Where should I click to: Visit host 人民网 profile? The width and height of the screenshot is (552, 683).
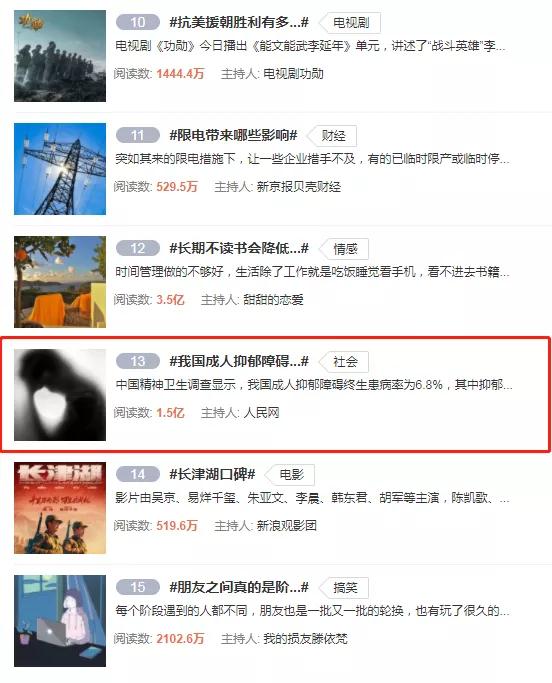[261, 413]
